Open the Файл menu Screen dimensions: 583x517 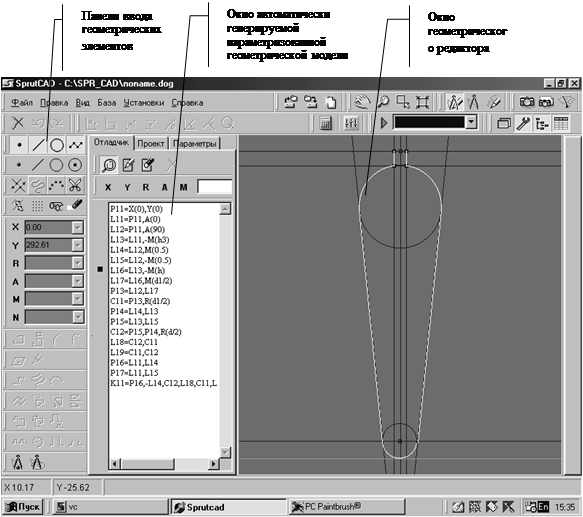click(22, 103)
